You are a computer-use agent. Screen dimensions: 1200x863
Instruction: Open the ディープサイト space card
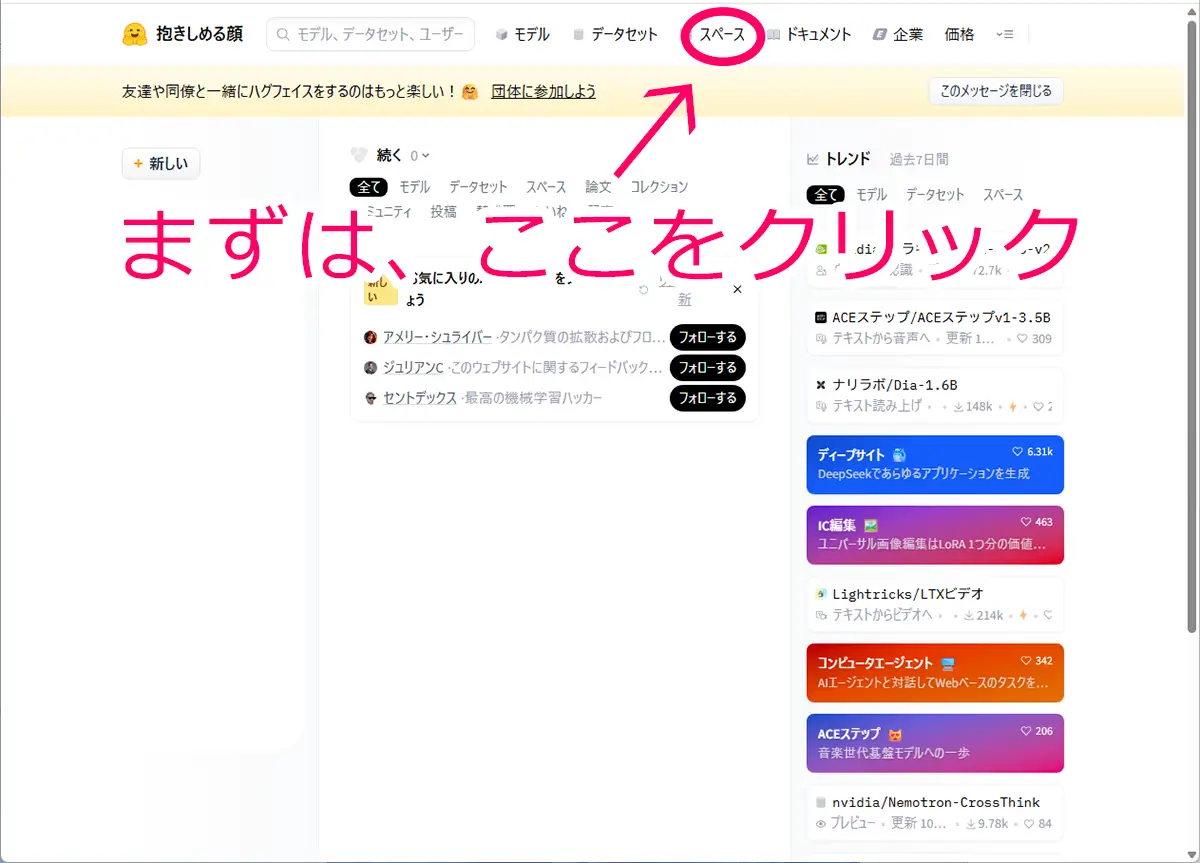click(935, 464)
